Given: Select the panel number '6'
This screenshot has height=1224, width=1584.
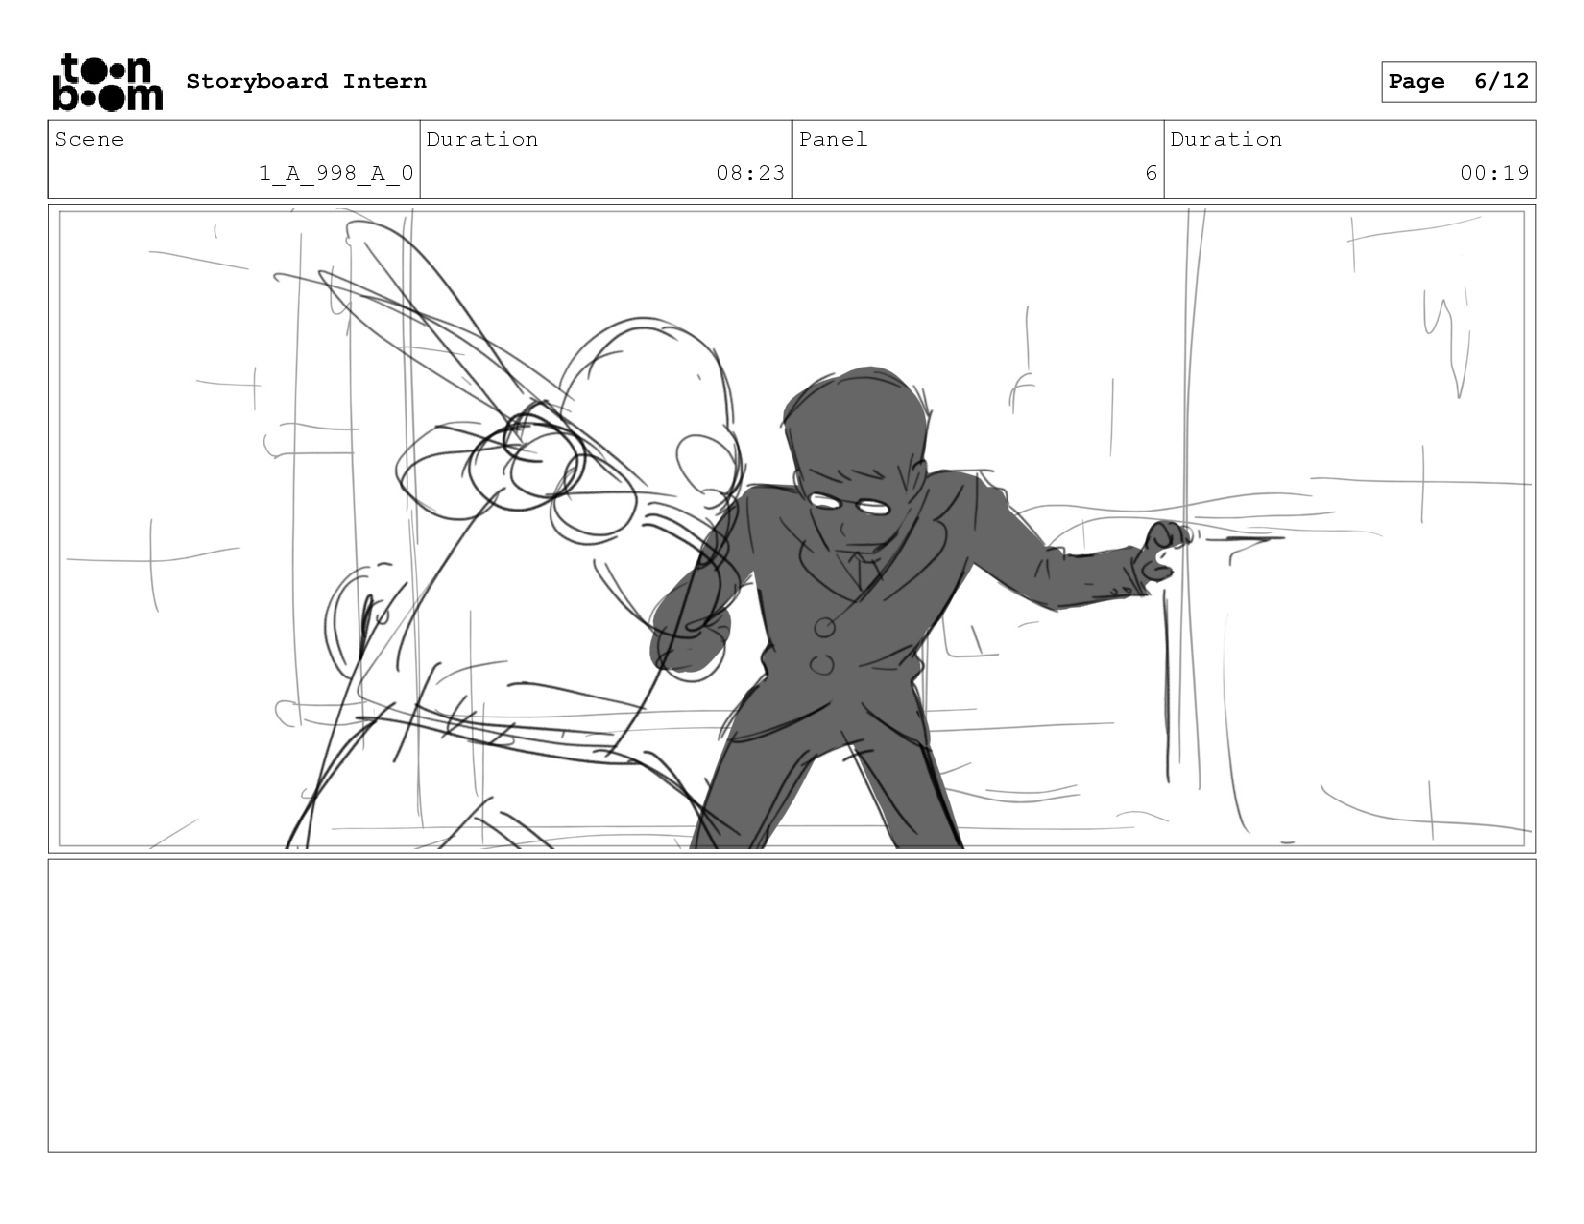Looking at the screenshot, I should point(1151,173).
